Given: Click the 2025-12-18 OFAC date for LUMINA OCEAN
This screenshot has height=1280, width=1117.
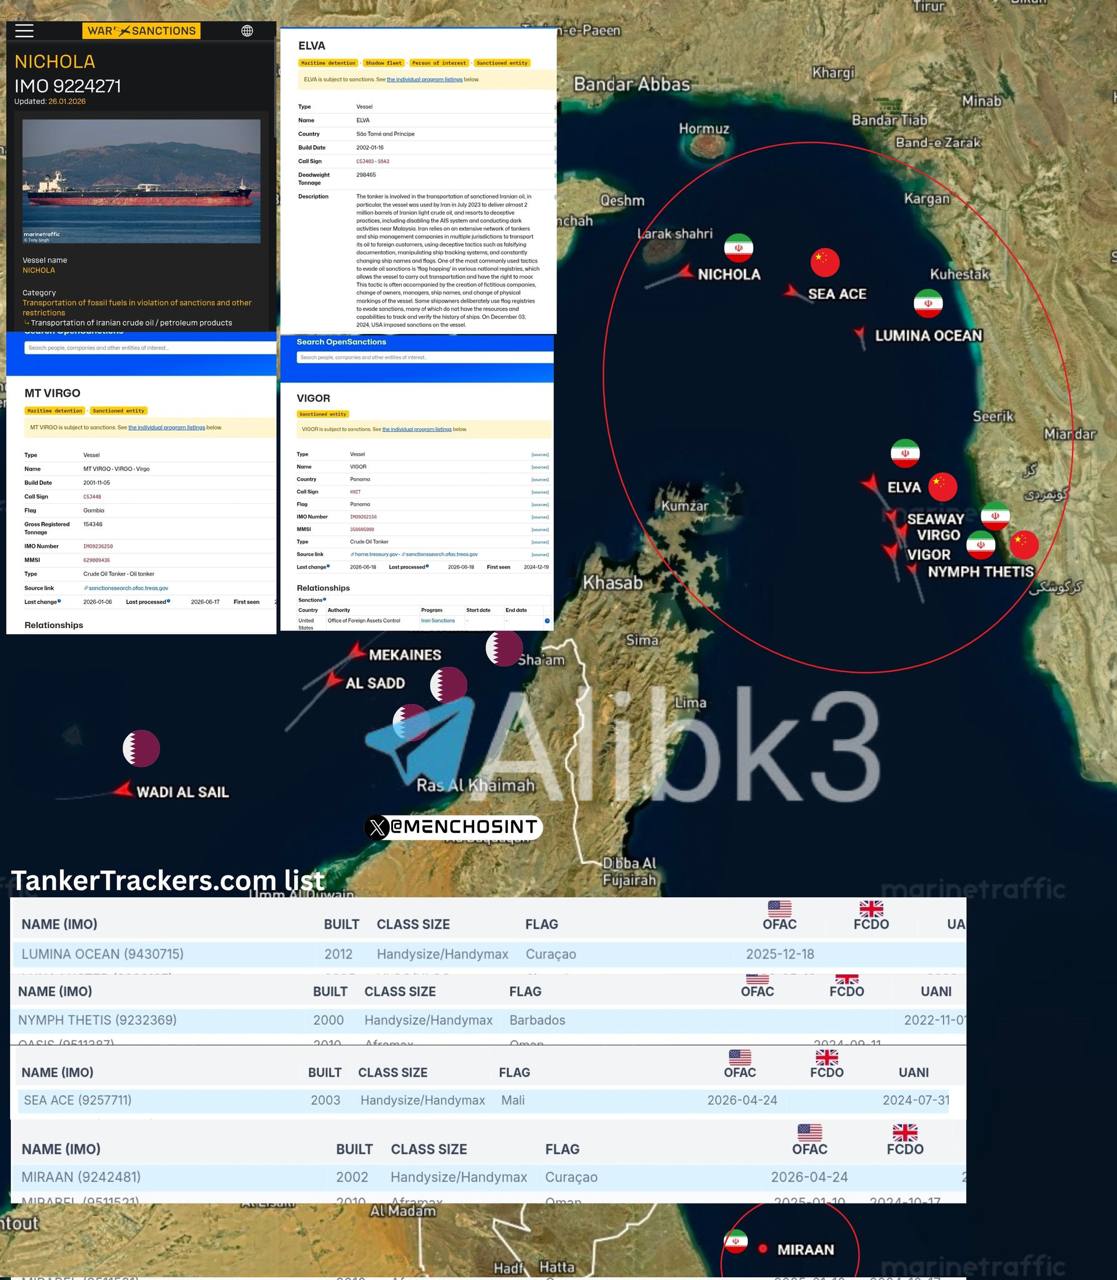Looking at the screenshot, I should [780, 954].
